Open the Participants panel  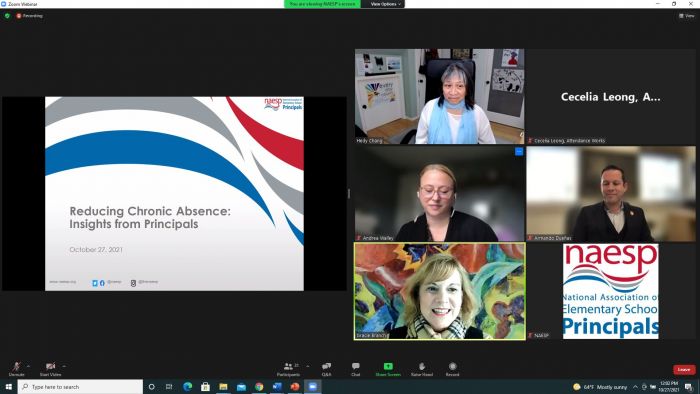[x=288, y=369]
